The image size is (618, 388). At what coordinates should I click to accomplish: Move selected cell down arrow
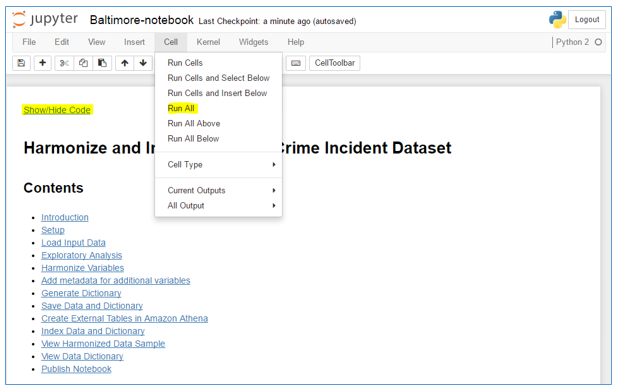coord(143,63)
